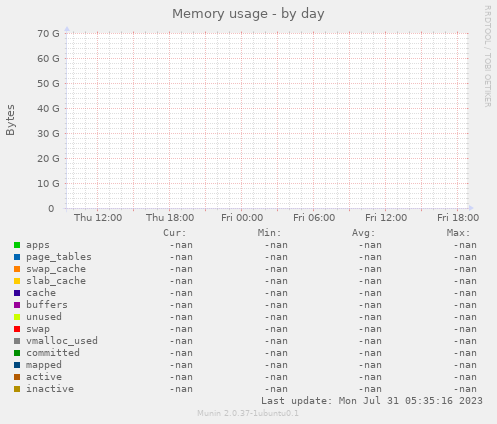497x424 pixels.
Task: Click the committed dark green swatch
Action: 17,353
